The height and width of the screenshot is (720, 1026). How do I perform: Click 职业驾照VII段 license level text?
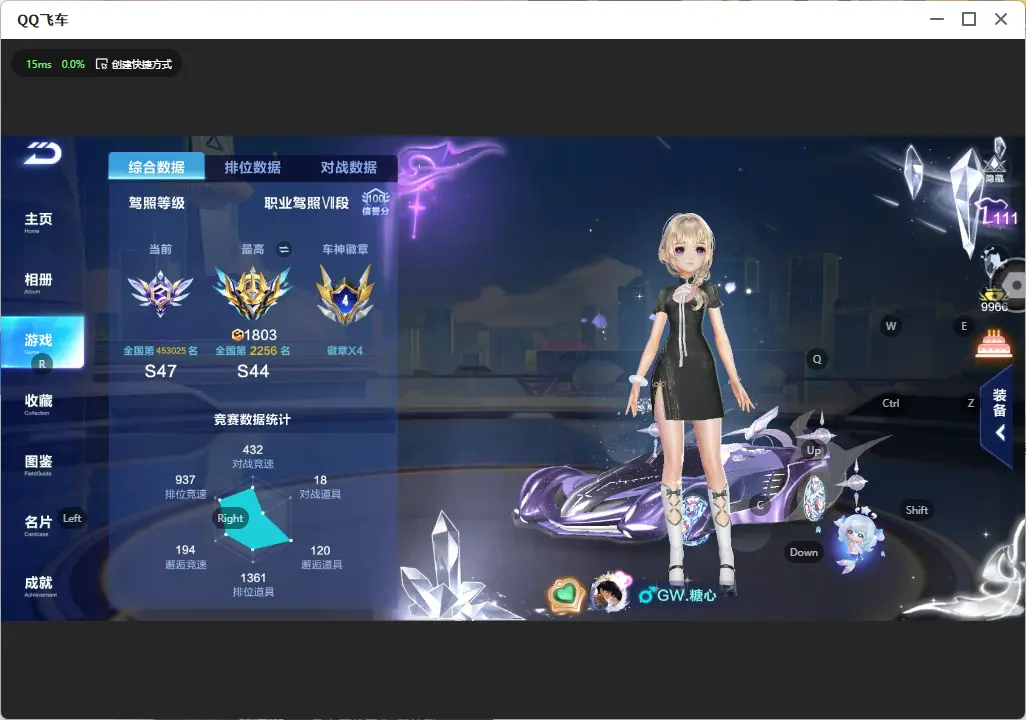[x=306, y=203]
